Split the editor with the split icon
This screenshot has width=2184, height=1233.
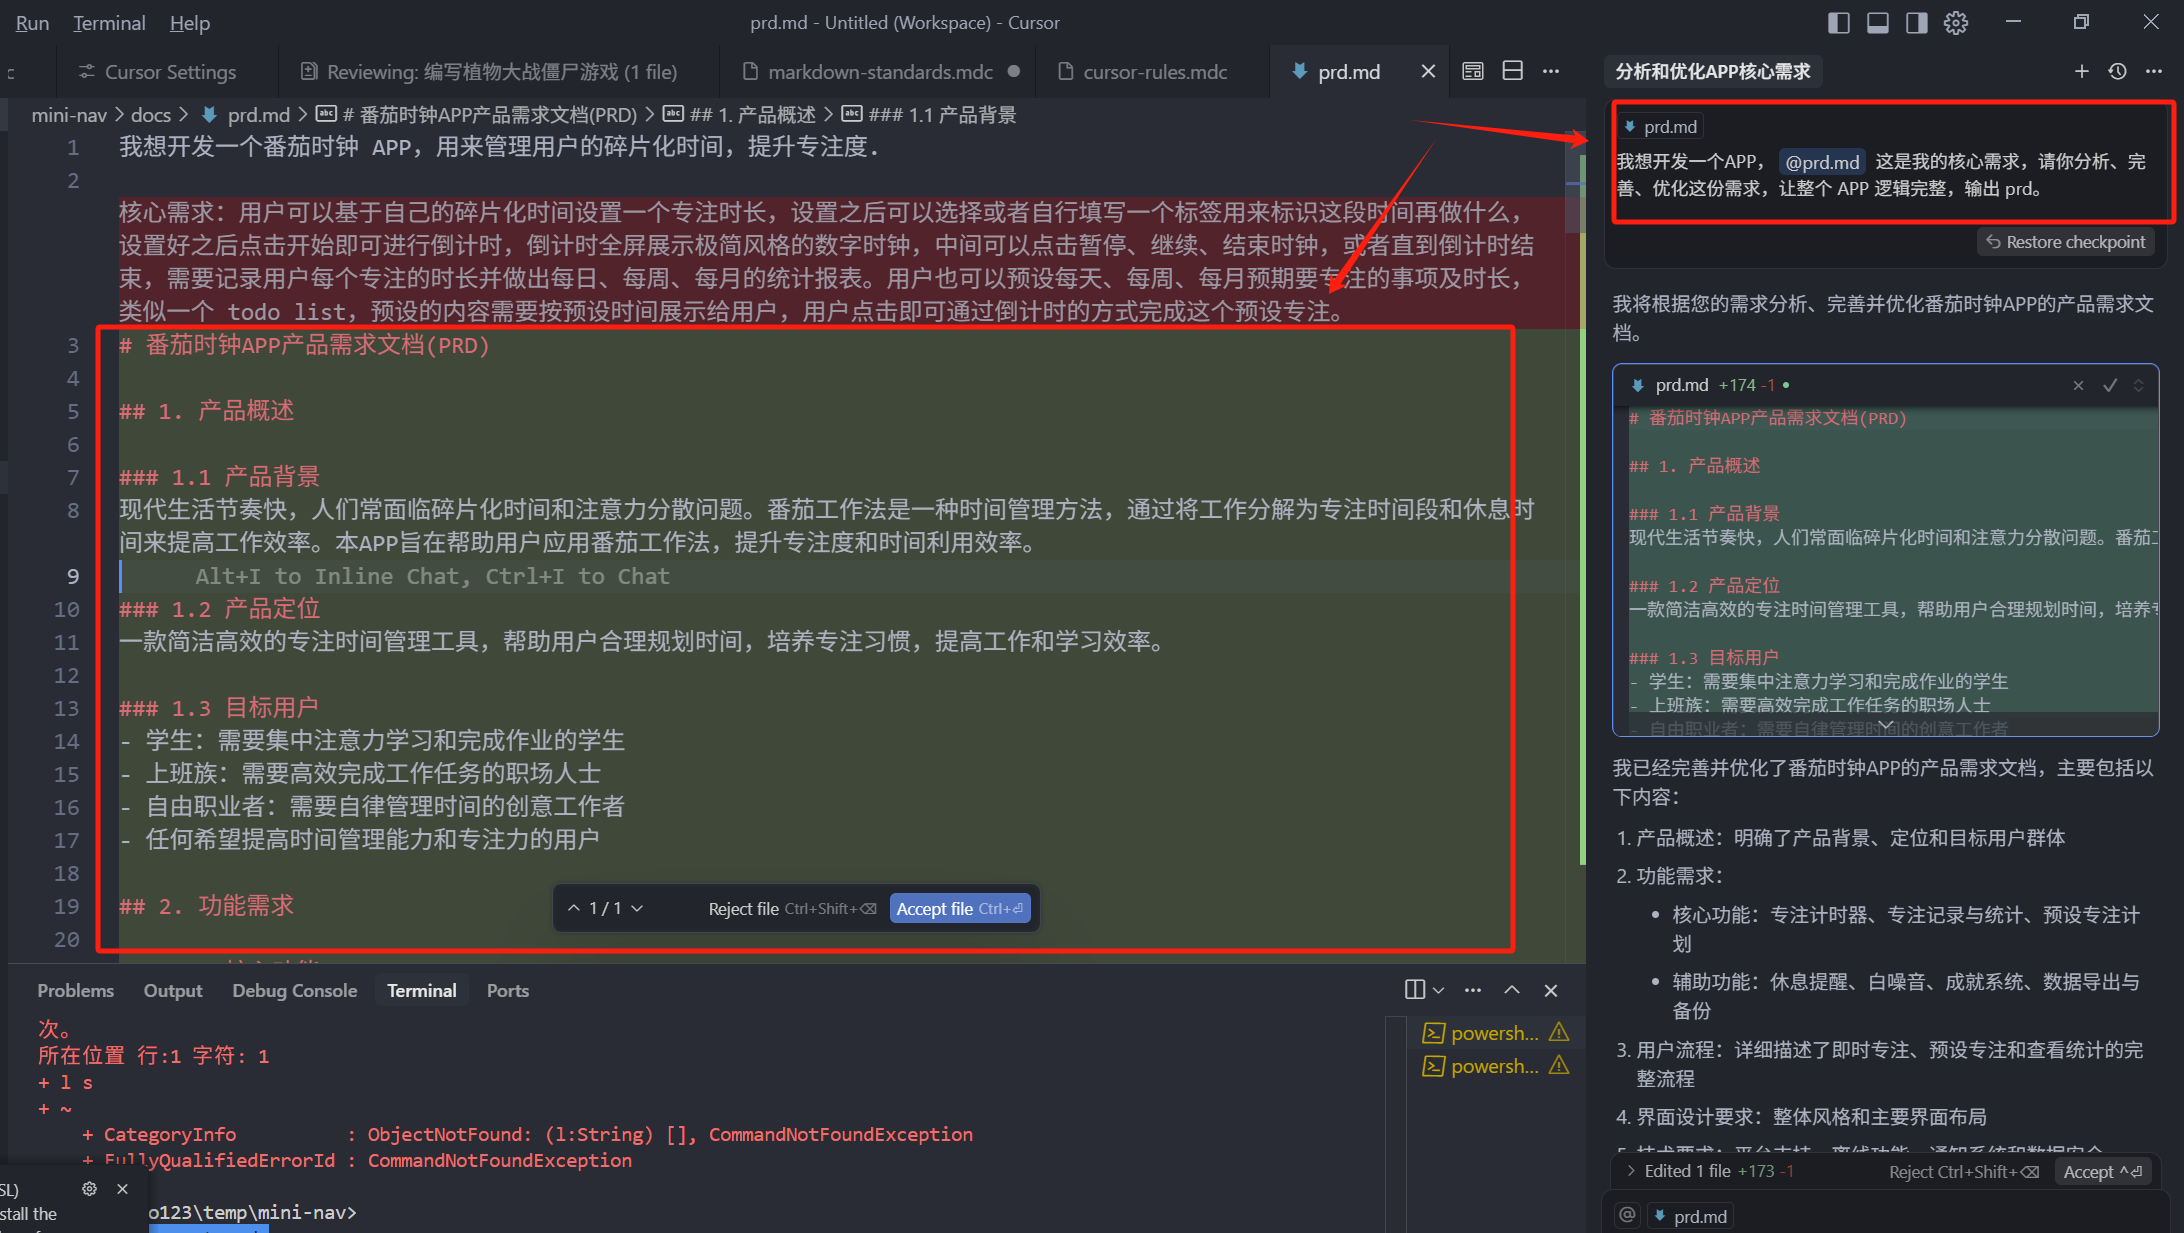1513,71
